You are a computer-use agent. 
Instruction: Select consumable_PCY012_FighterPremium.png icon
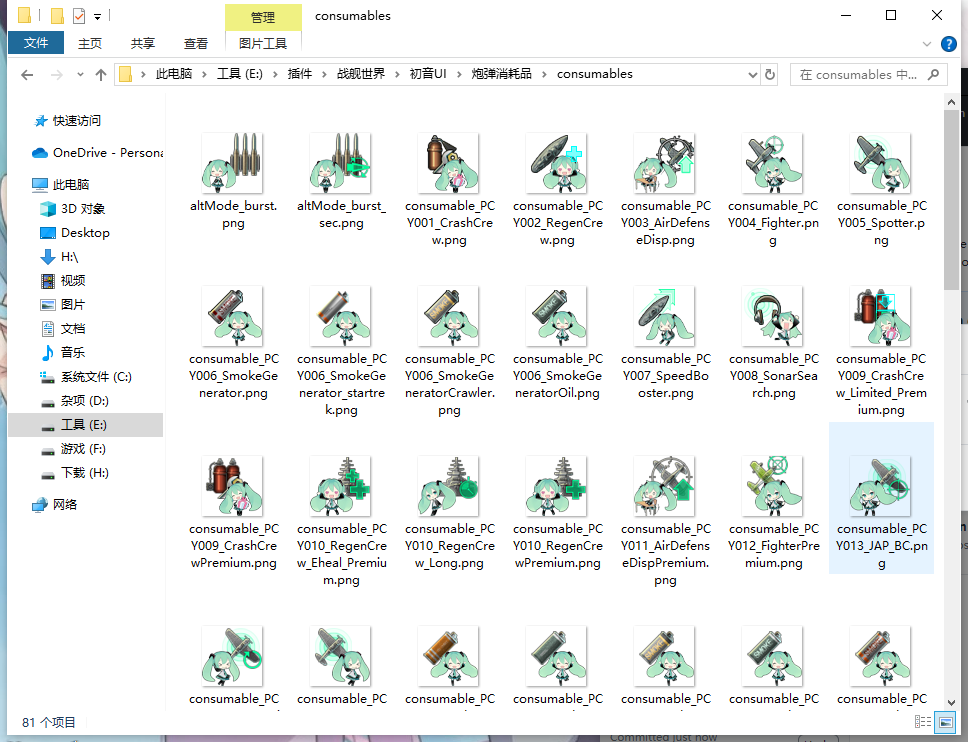[x=773, y=486]
